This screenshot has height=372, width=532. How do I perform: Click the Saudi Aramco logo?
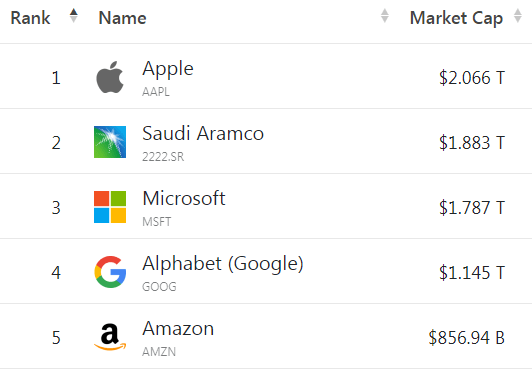(x=110, y=142)
